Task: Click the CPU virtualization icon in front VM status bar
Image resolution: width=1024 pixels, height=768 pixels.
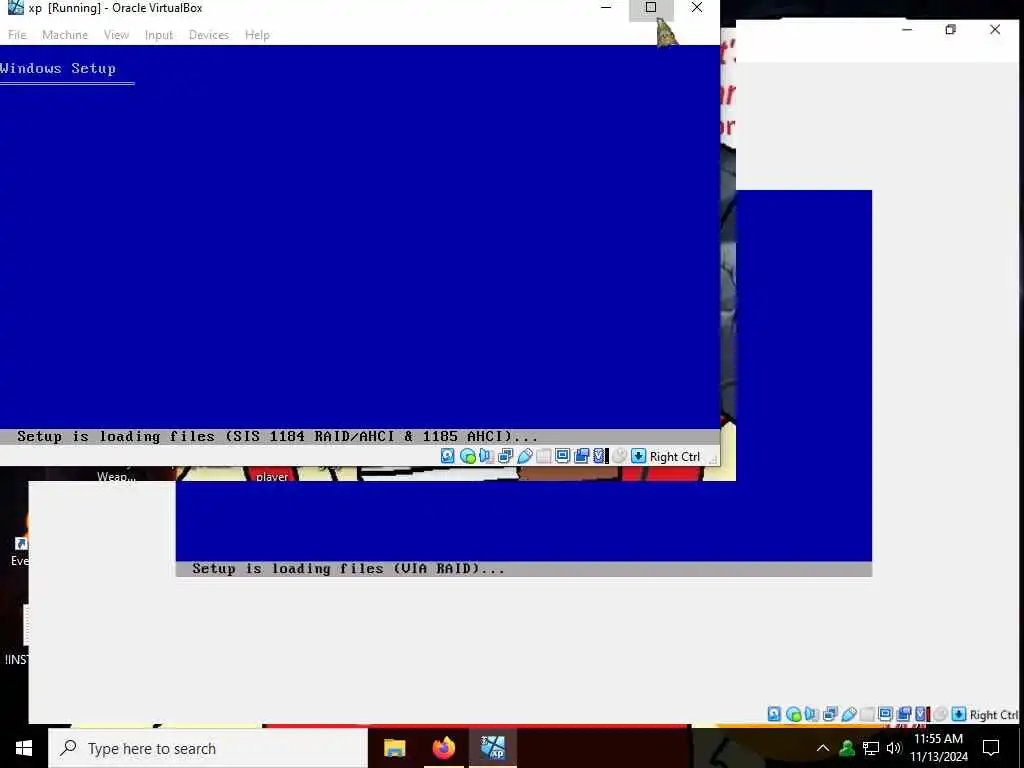Action: [x=600, y=456]
